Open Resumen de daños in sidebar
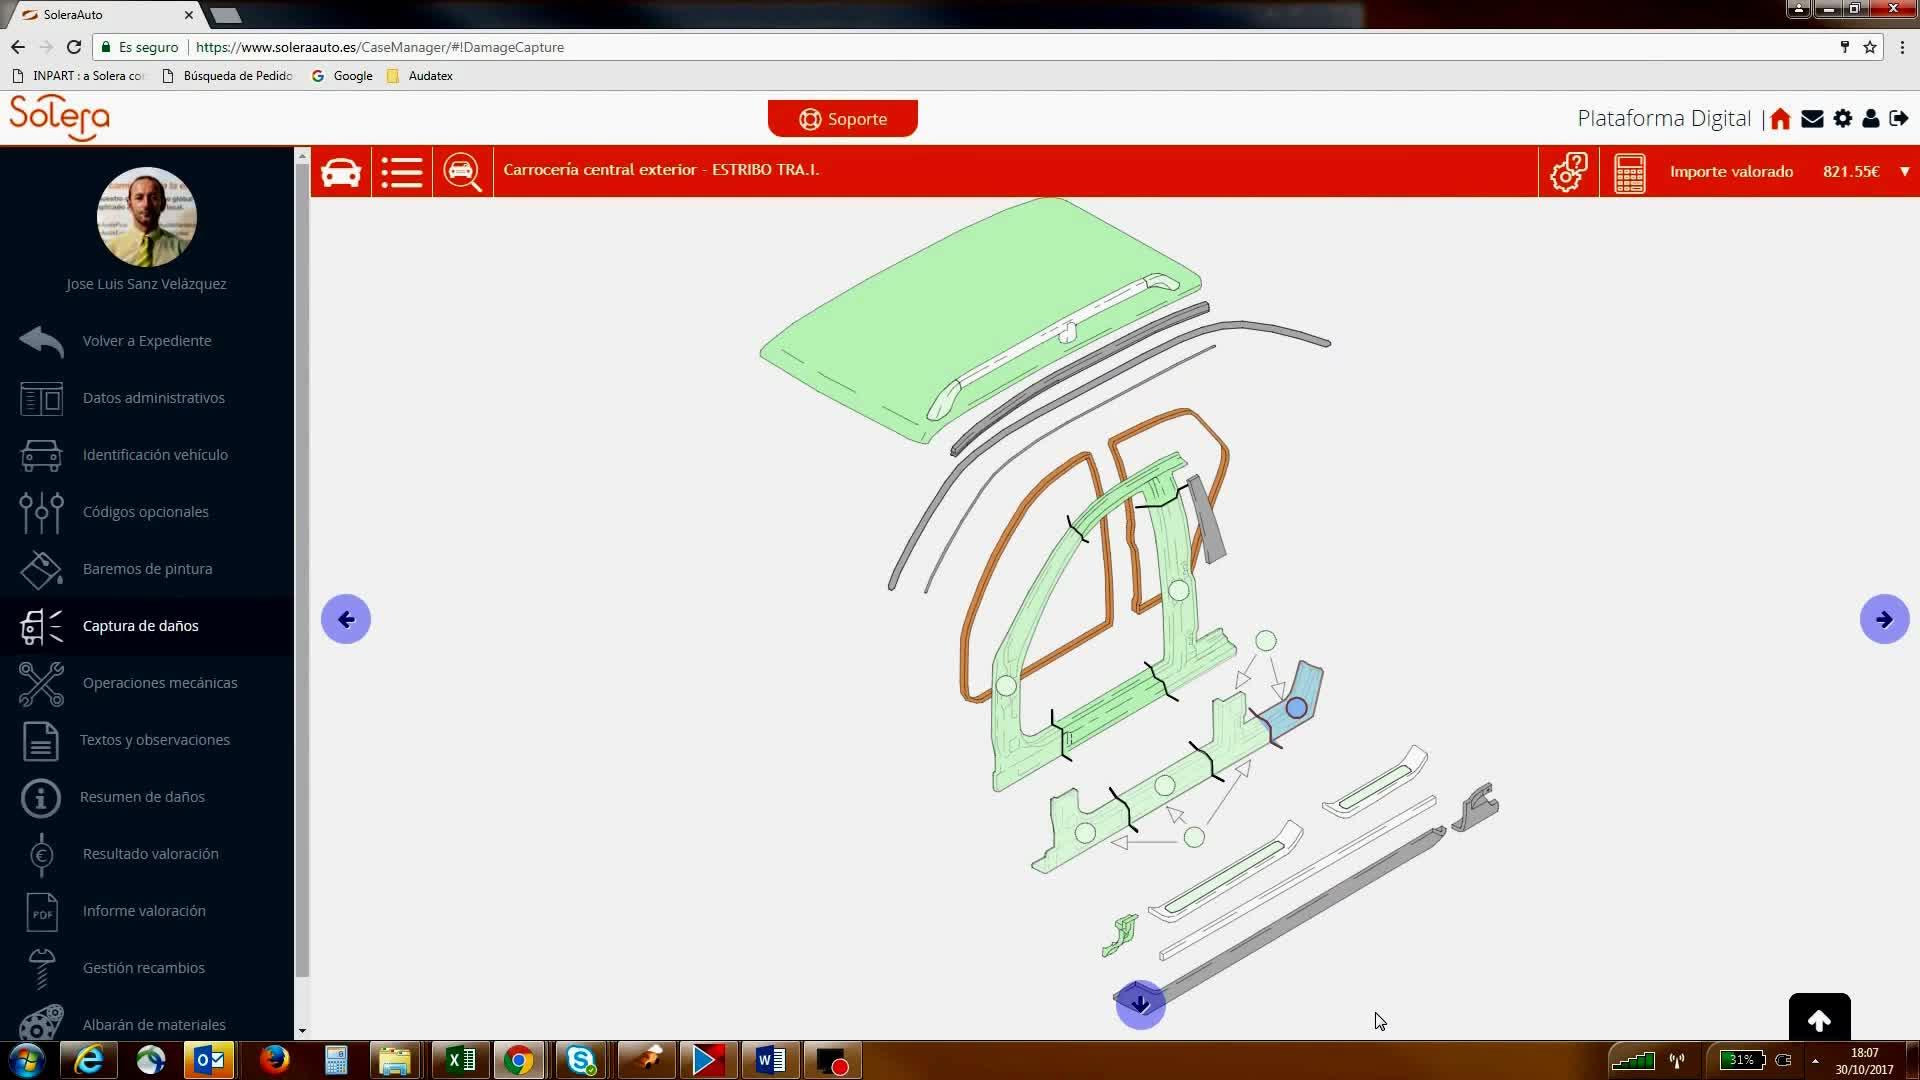The image size is (1920, 1080). tap(142, 797)
